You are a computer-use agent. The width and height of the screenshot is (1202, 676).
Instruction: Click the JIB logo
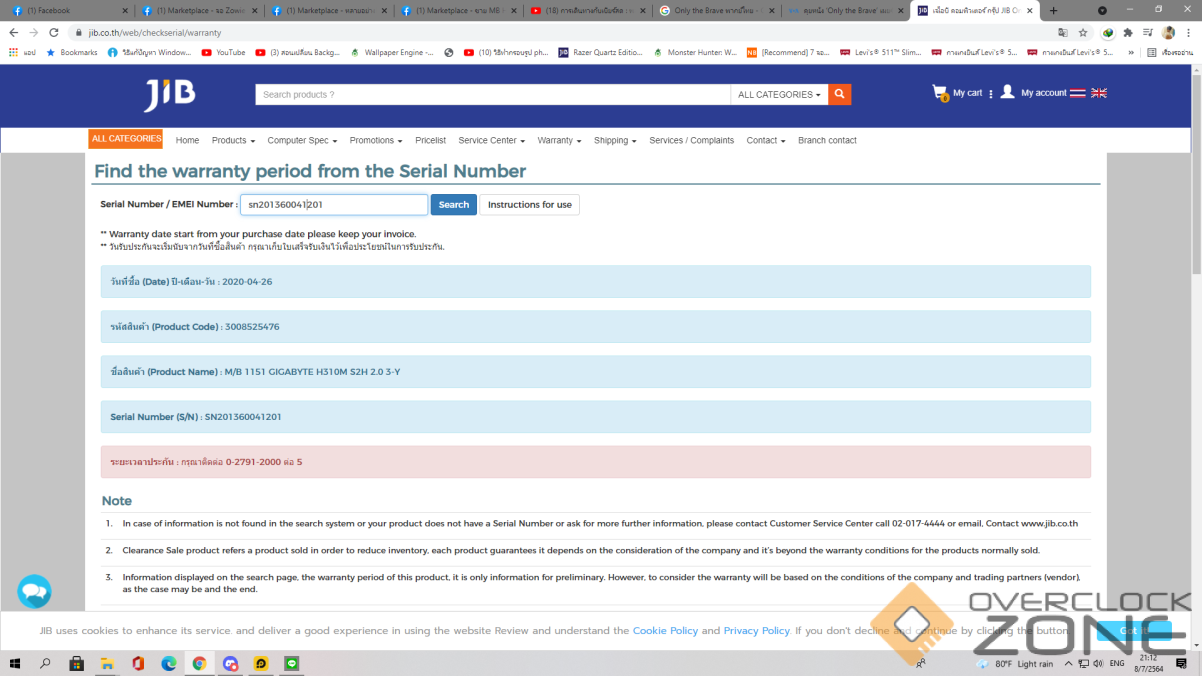(170, 95)
